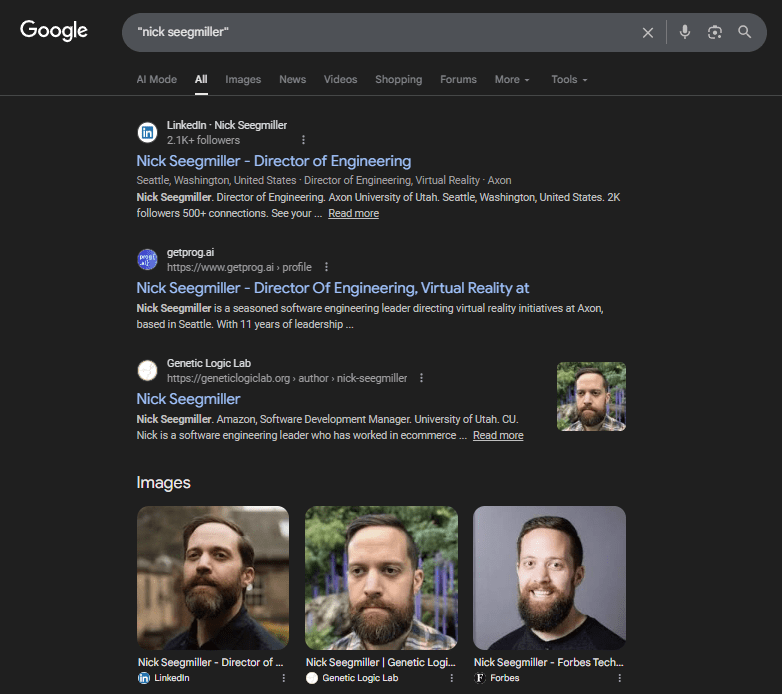Open search by image lens icon

point(715,32)
